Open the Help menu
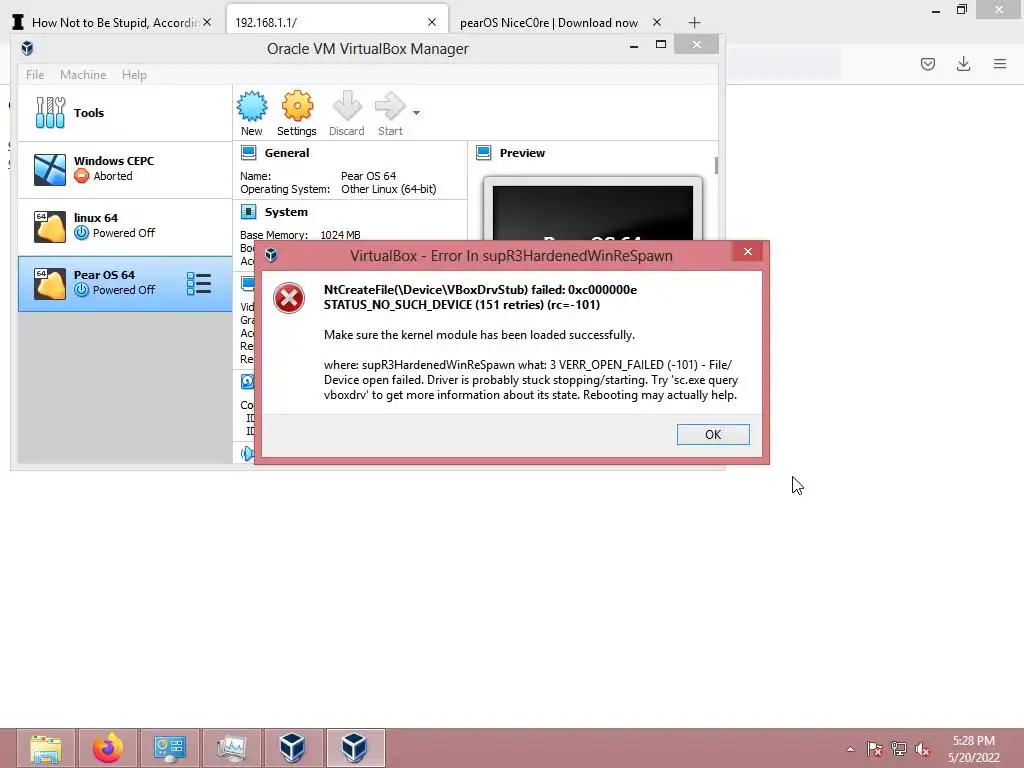The width and height of the screenshot is (1024, 768). click(134, 74)
